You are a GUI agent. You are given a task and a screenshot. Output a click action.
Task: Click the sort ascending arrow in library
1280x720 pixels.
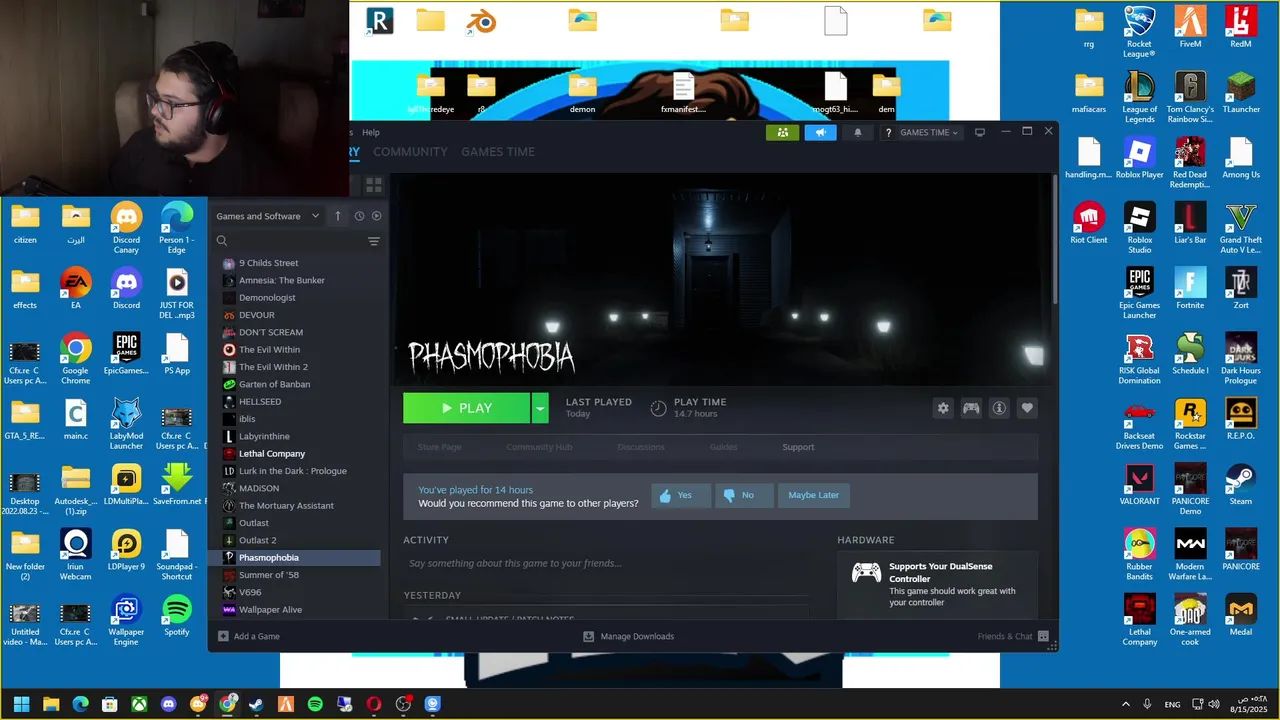[338, 216]
